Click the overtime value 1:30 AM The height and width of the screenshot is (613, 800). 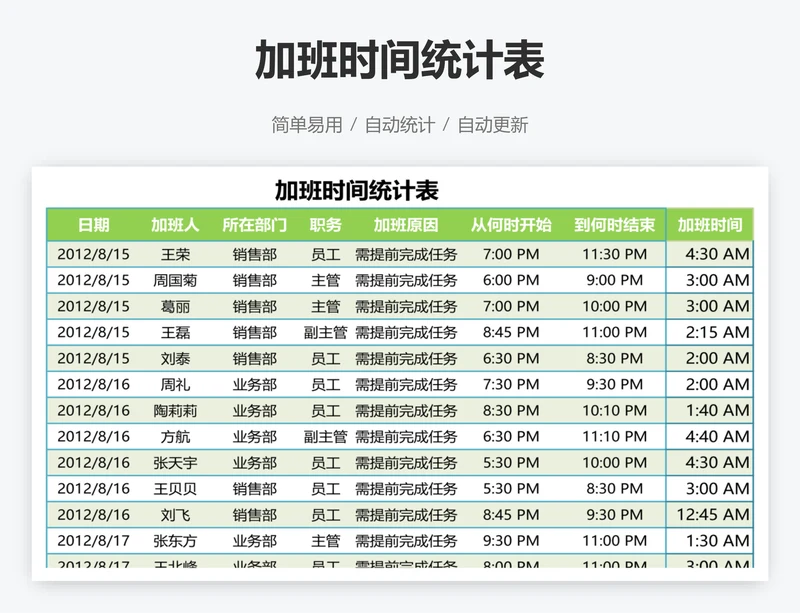717,541
